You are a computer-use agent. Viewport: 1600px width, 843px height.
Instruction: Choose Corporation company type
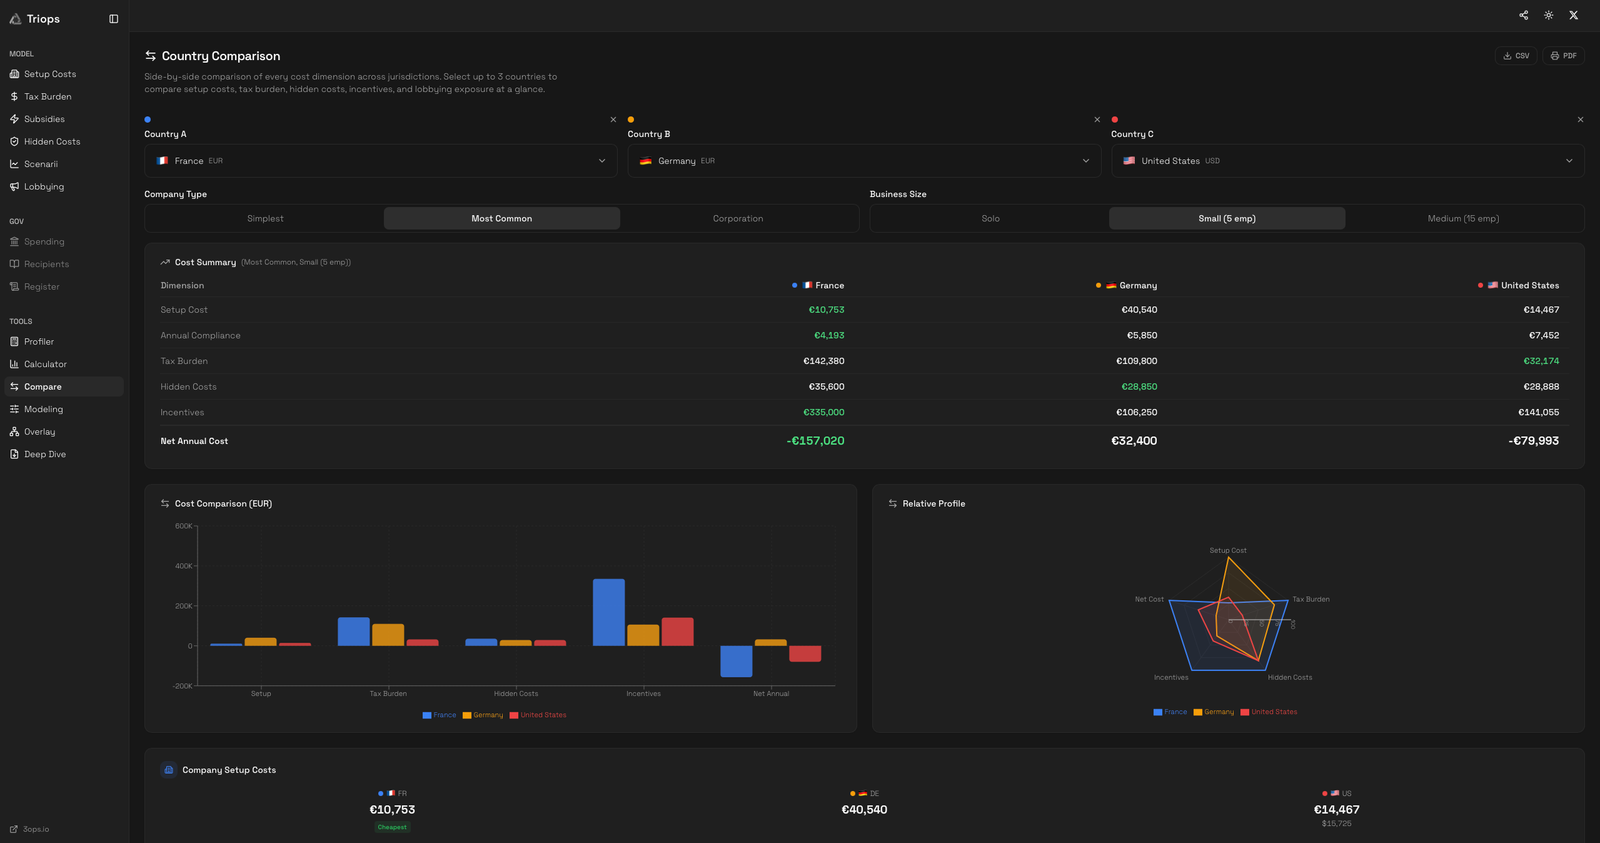tap(737, 219)
